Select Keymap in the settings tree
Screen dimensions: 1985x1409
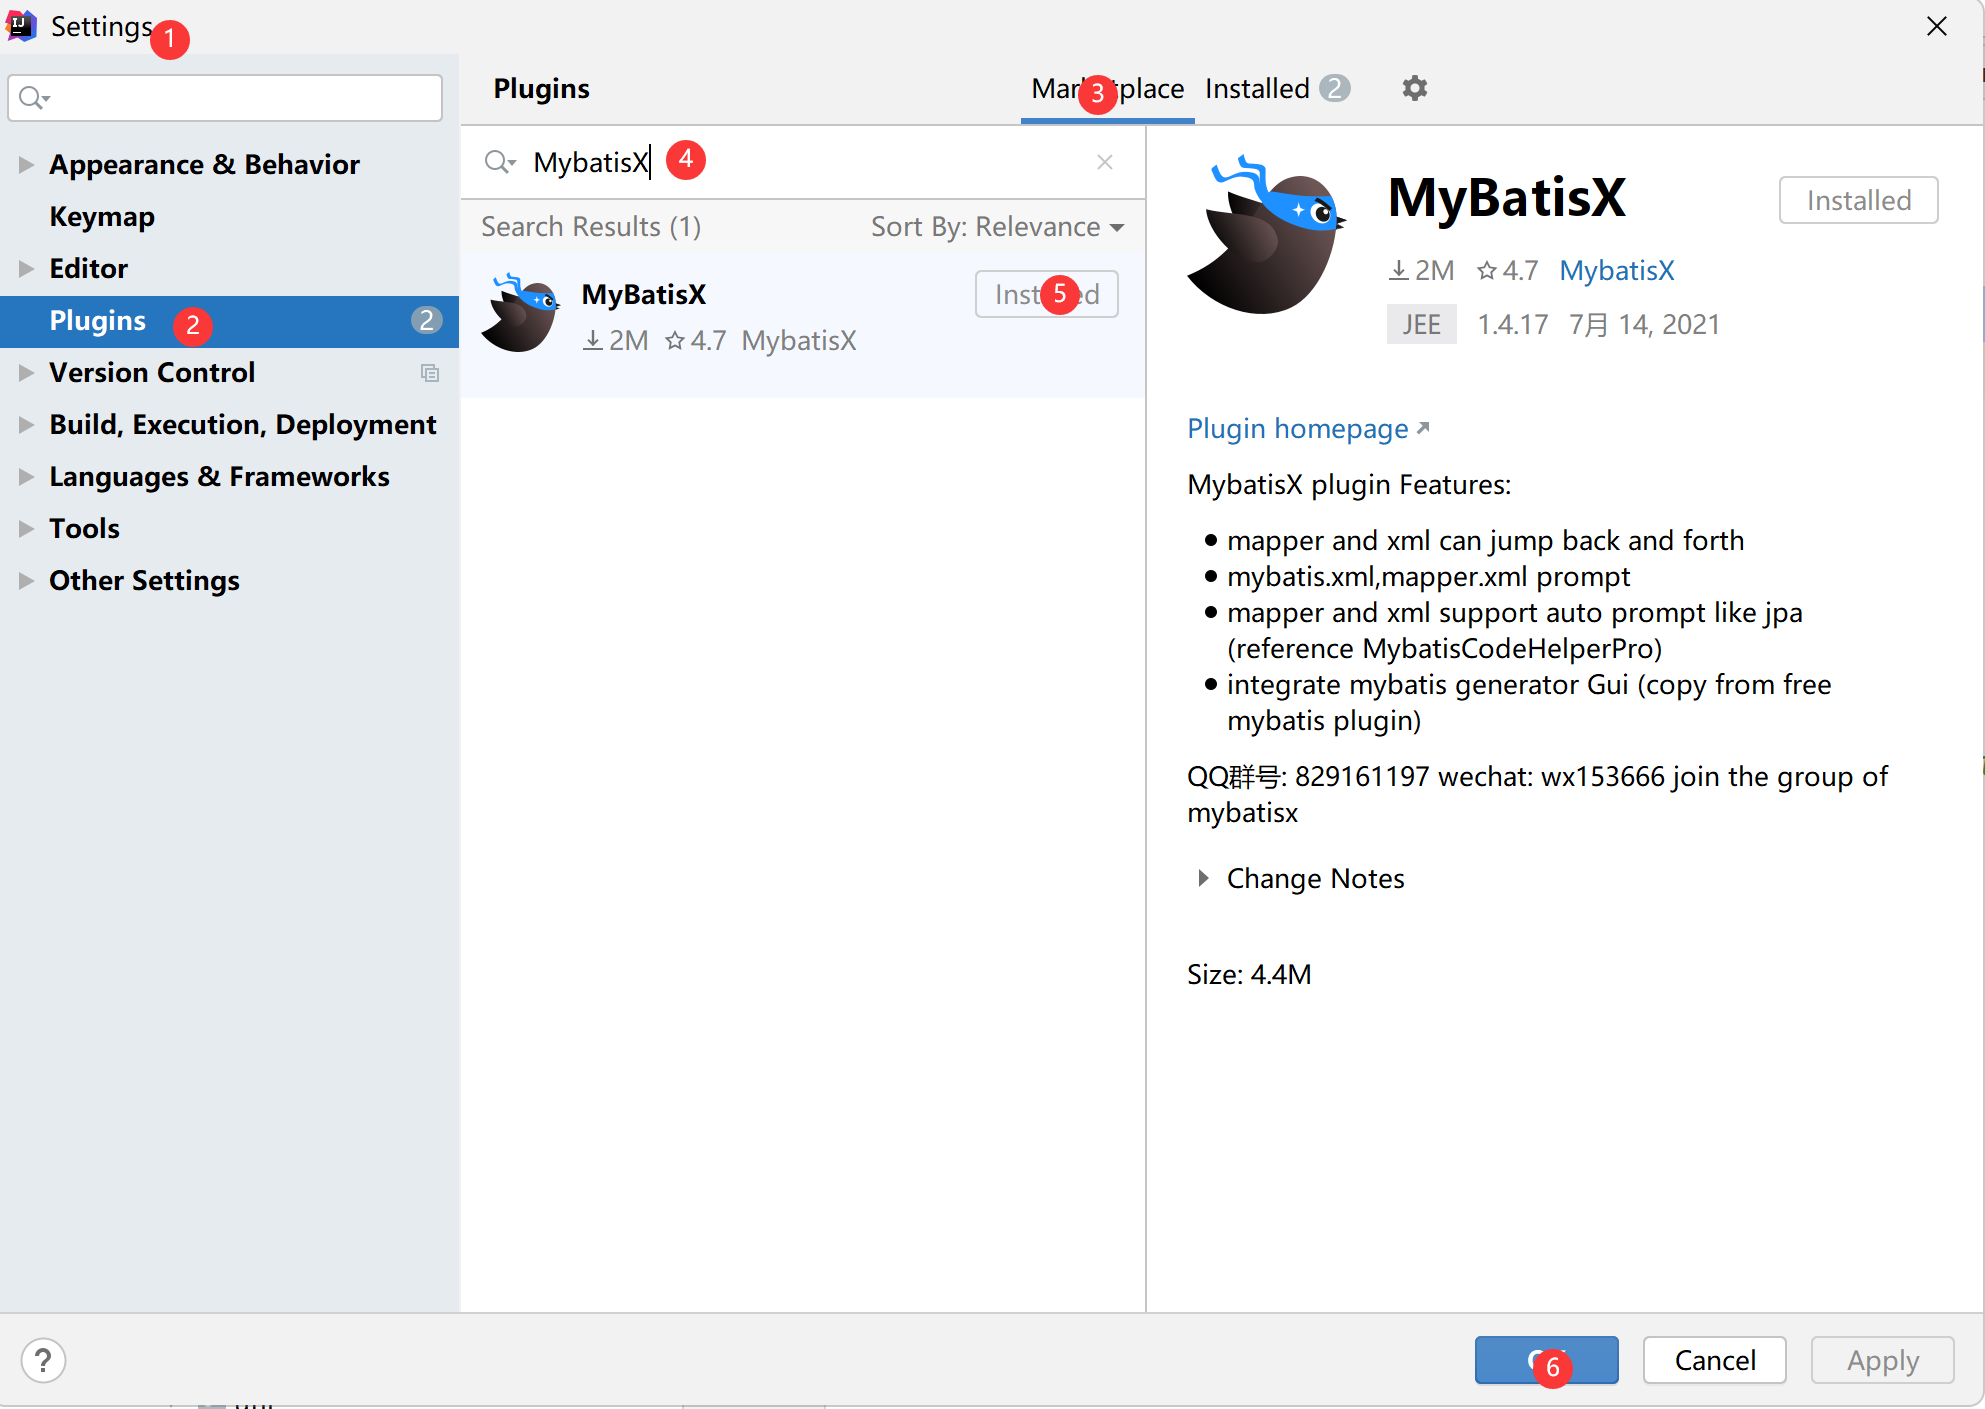tap(102, 216)
